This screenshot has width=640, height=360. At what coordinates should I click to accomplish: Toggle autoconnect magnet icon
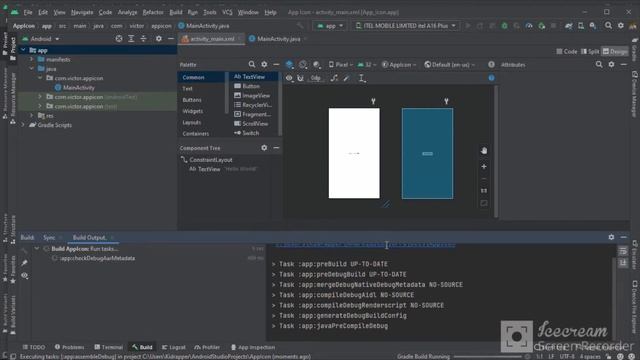pyautogui.click(x=300, y=78)
